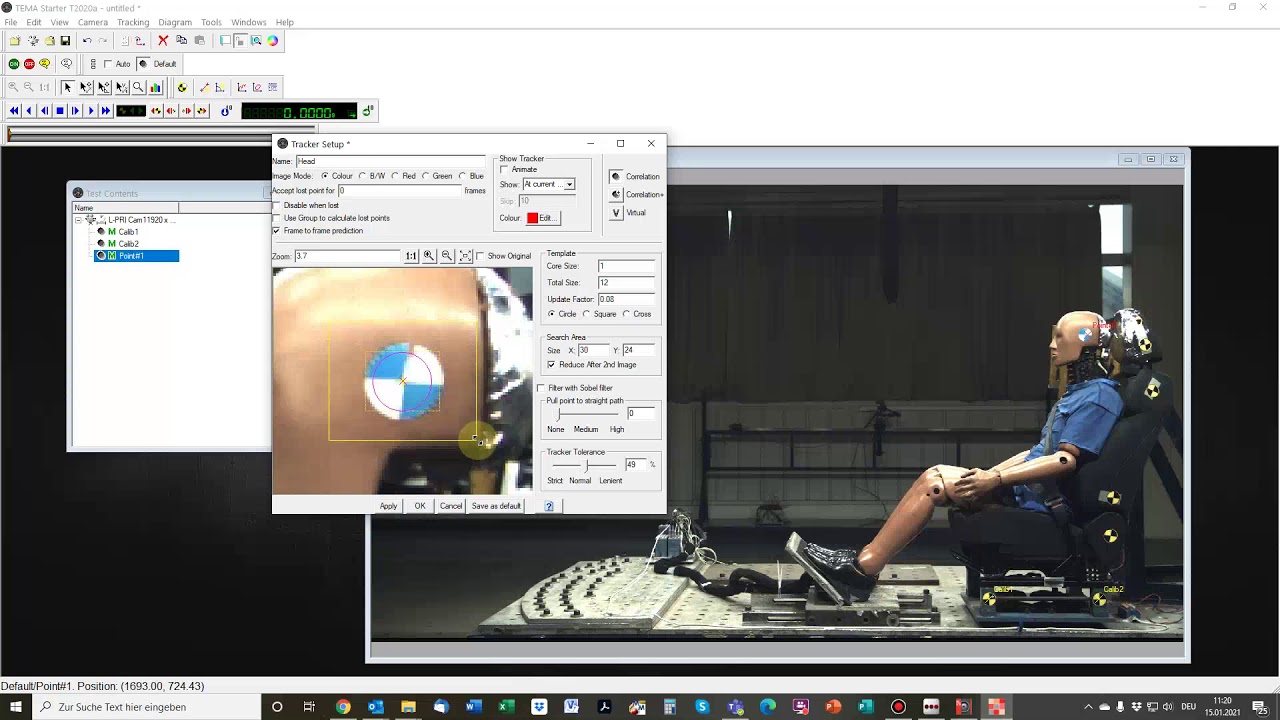Image resolution: width=1280 pixels, height=720 pixels.
Task: Uncheck Reduce After 2nd Image
Action: click(x=551, y=364)
